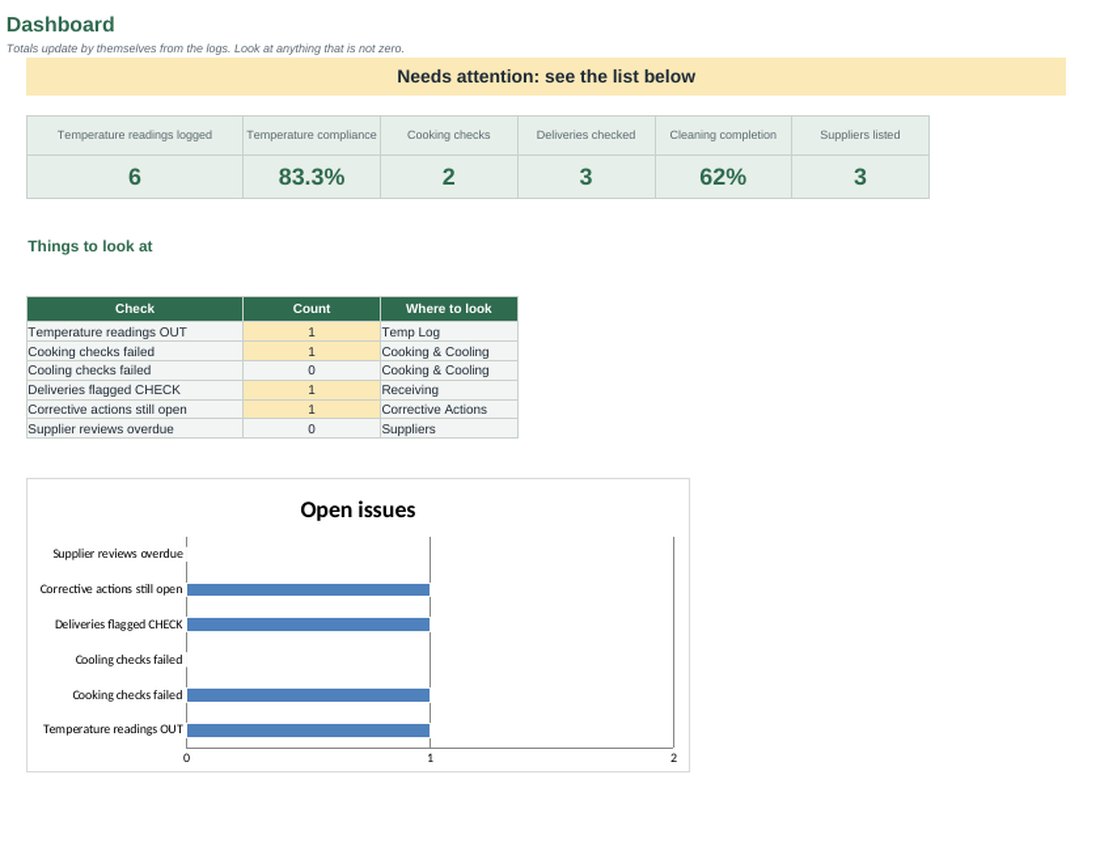The image size is (1100, 851).
Task: Click the 'Needs attention: see the list below' banner
Action: 546,76
